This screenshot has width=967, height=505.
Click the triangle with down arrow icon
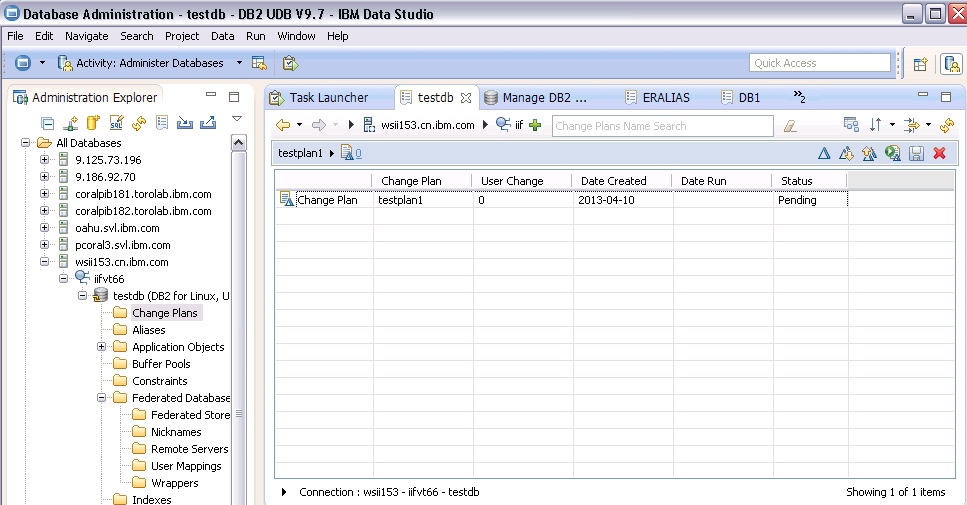pyautogui.click(x=846, y=154)
